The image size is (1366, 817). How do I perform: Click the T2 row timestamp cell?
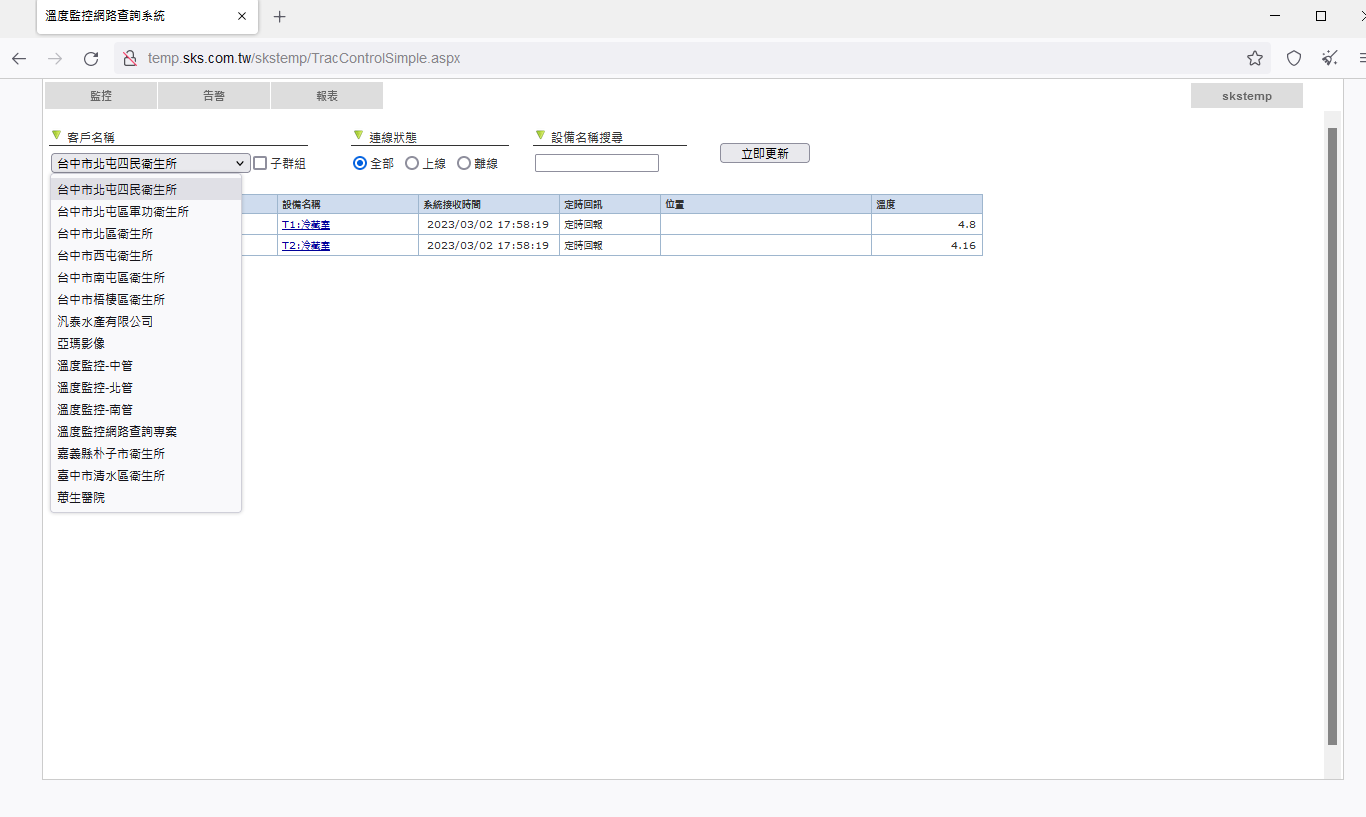[489, 245]
